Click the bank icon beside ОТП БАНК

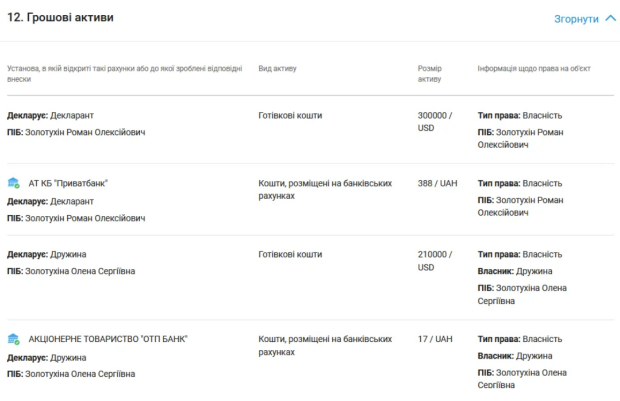(13, 339)
